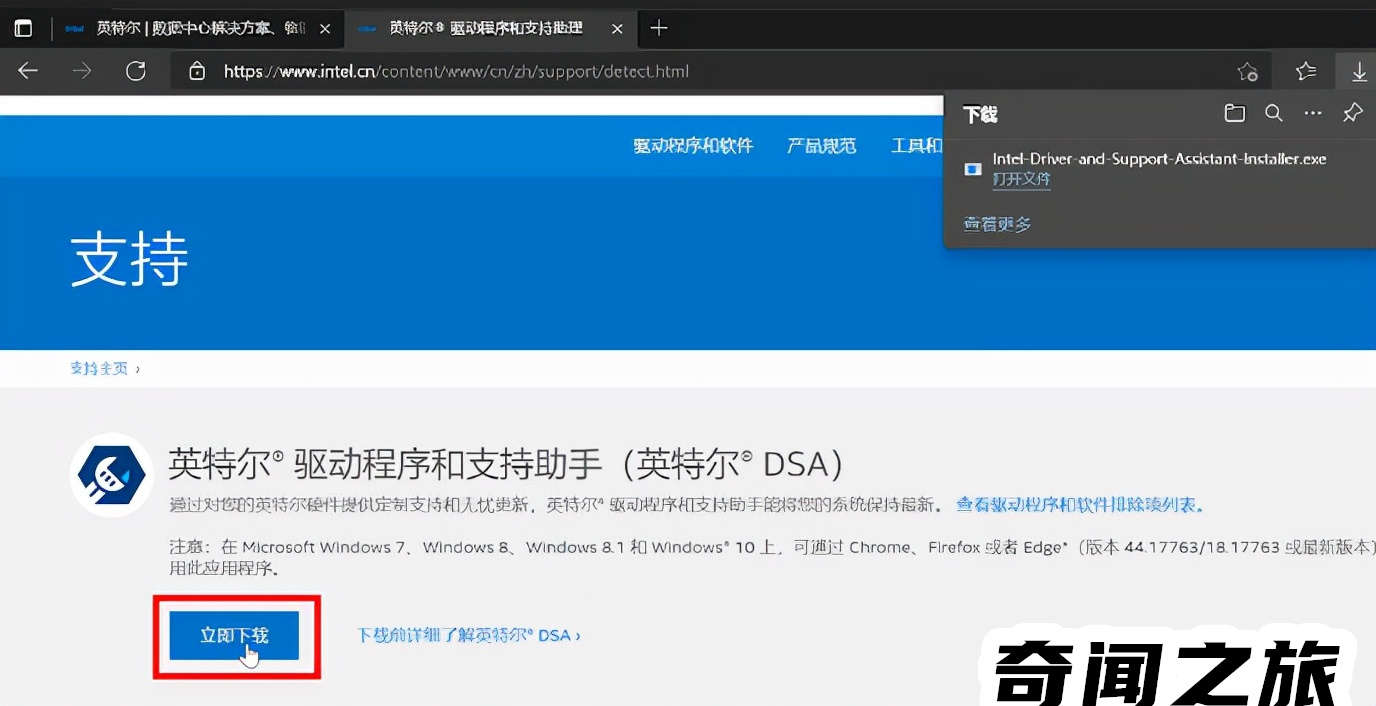Viewport: 1376px width, 706px height.
Task: Click the Intel DSA logo icon
Action: [111, 474]
